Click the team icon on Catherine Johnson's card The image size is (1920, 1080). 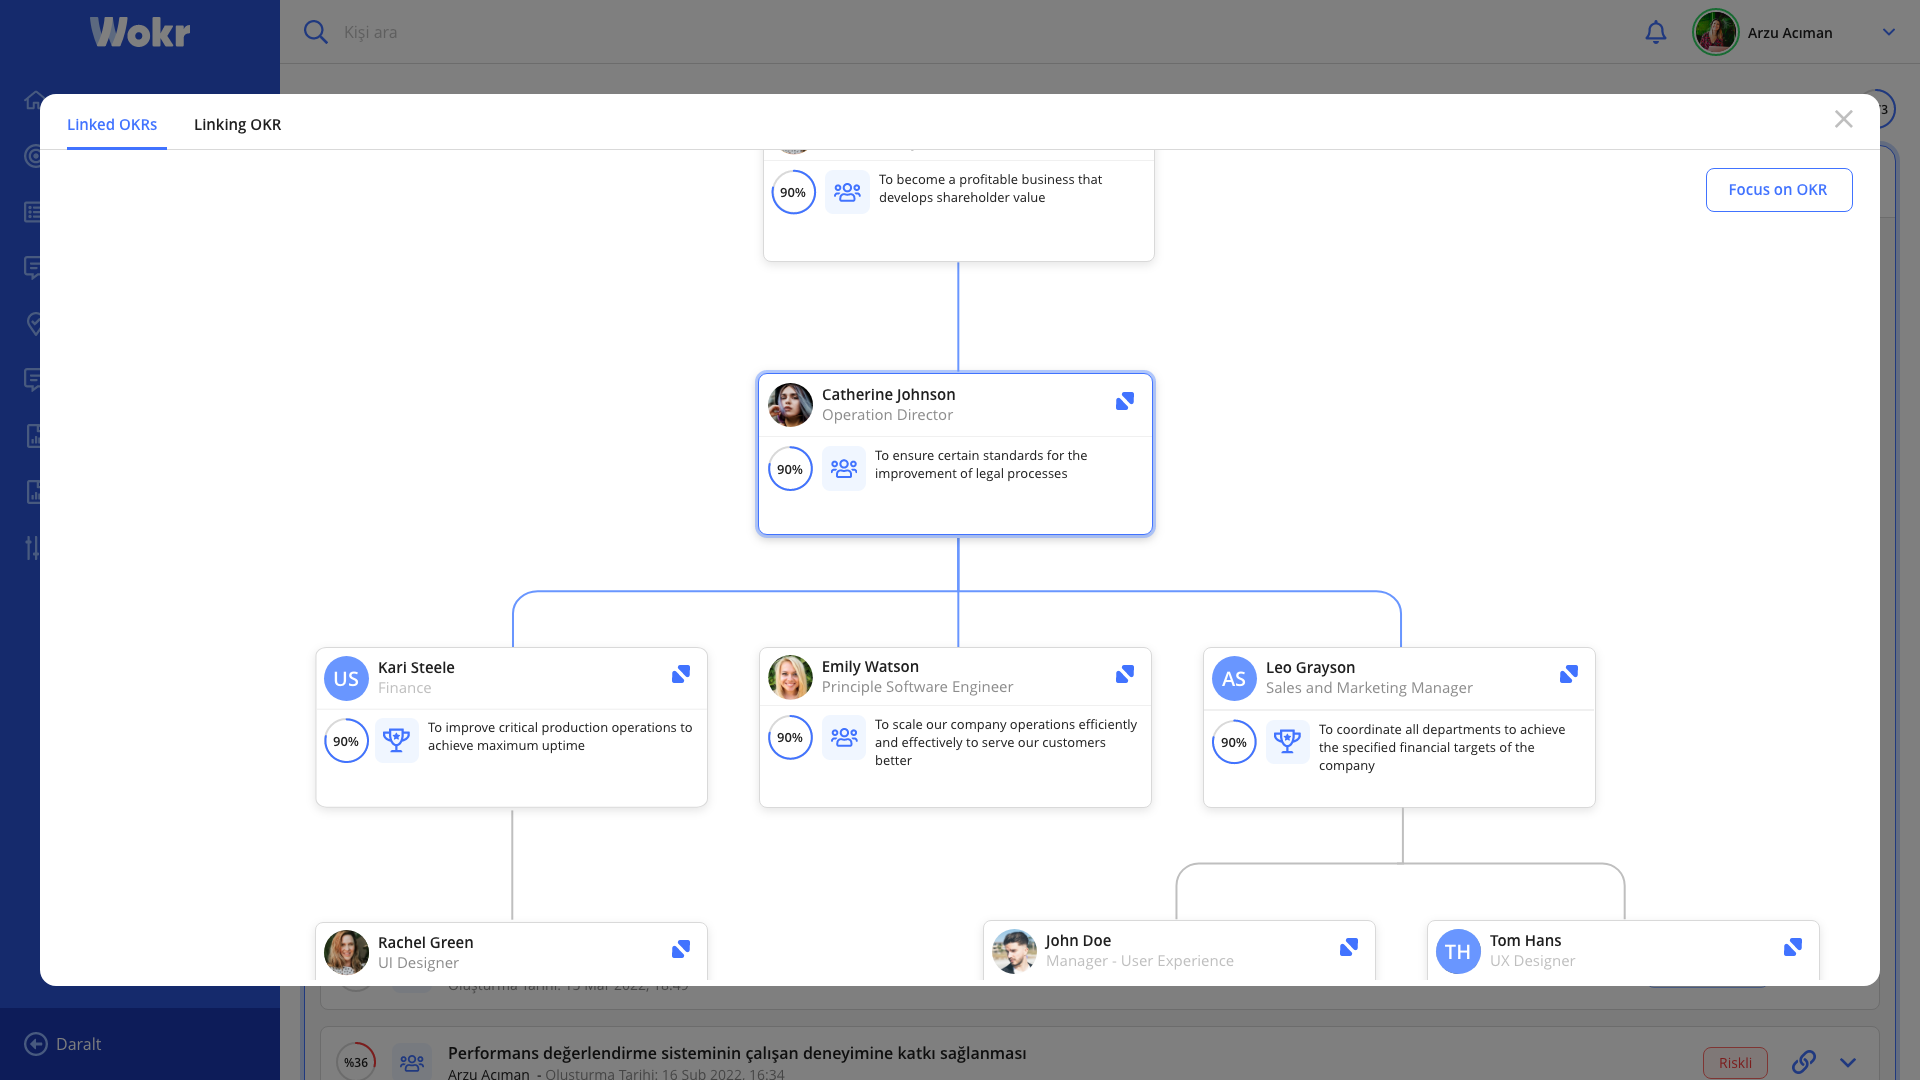(844, 468)
